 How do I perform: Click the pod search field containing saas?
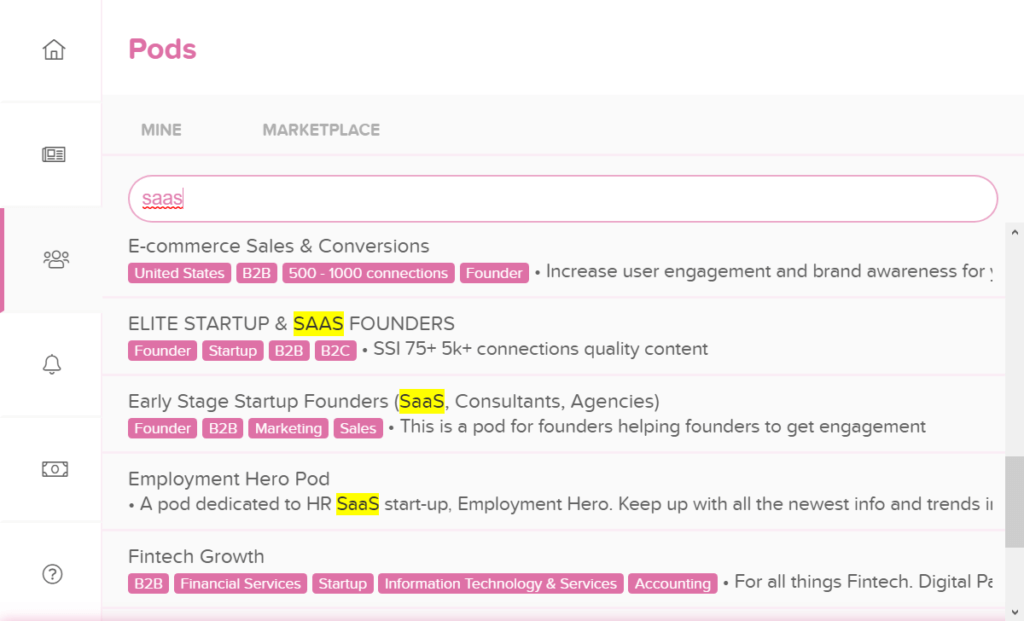(562, 199)
